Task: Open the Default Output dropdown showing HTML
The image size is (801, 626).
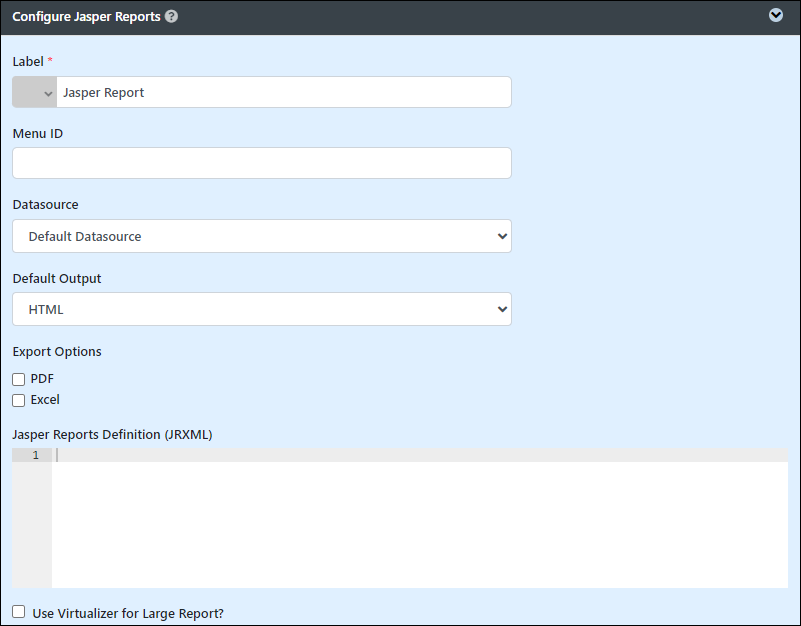Action: click(262, 309)
